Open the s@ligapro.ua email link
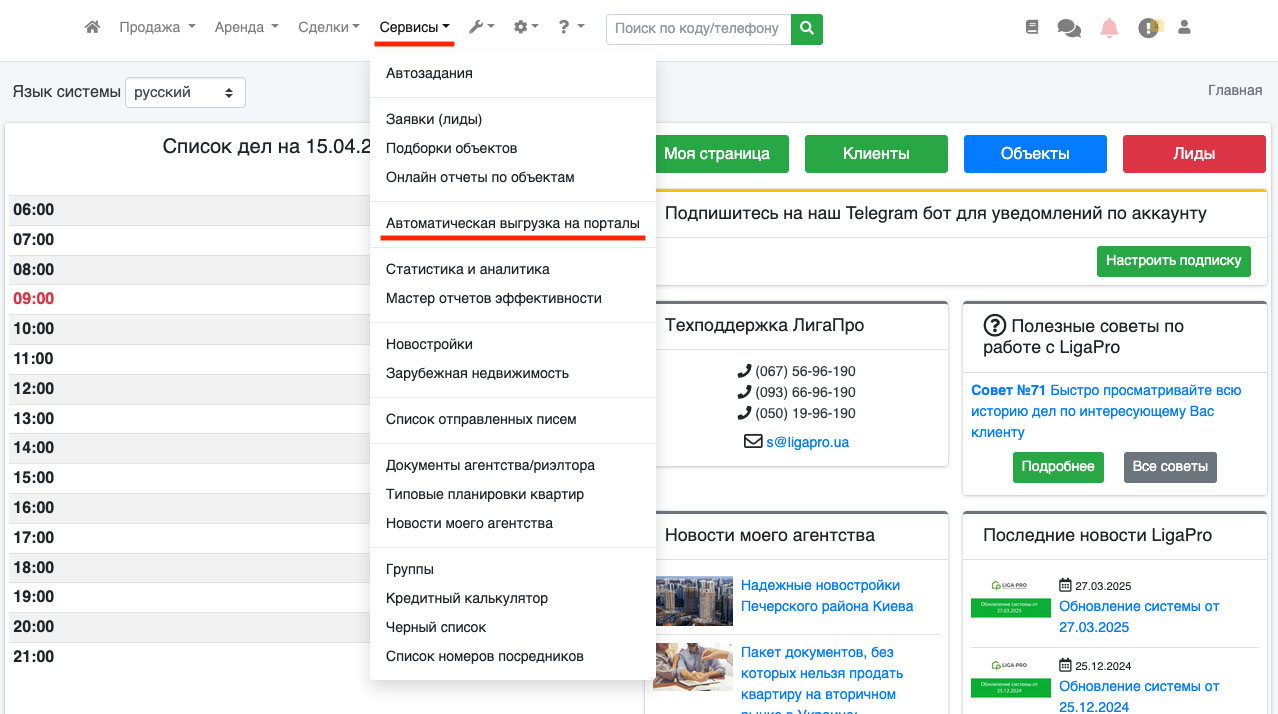This screenshot has height=714, width=1278. click(807, 441)
